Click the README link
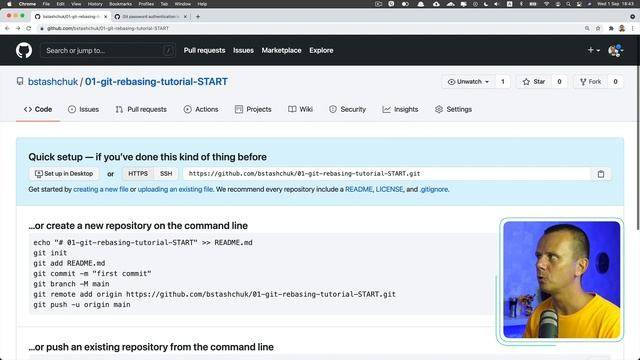Screen dimensions: 640x360 [359, 189]
